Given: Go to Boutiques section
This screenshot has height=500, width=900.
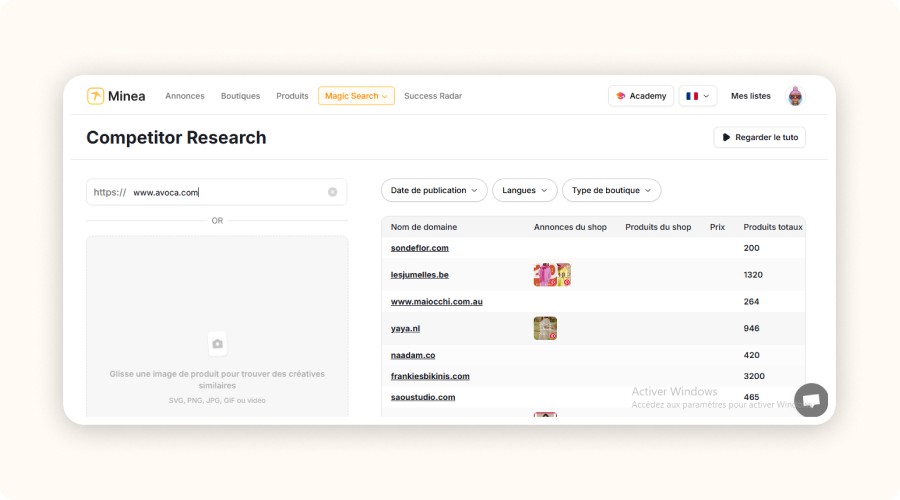Looking at the screenshot, I should [240, 96].
